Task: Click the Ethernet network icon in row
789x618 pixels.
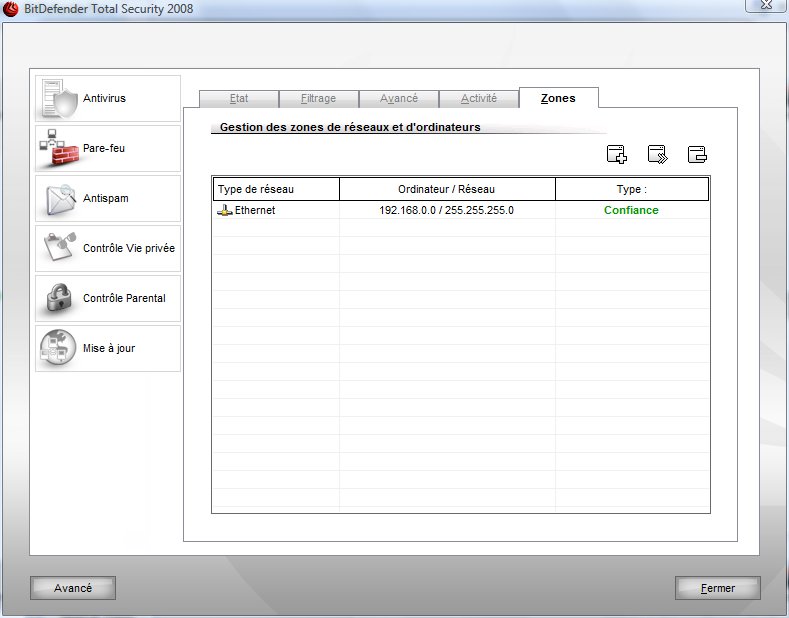Action: click(224, 210)
